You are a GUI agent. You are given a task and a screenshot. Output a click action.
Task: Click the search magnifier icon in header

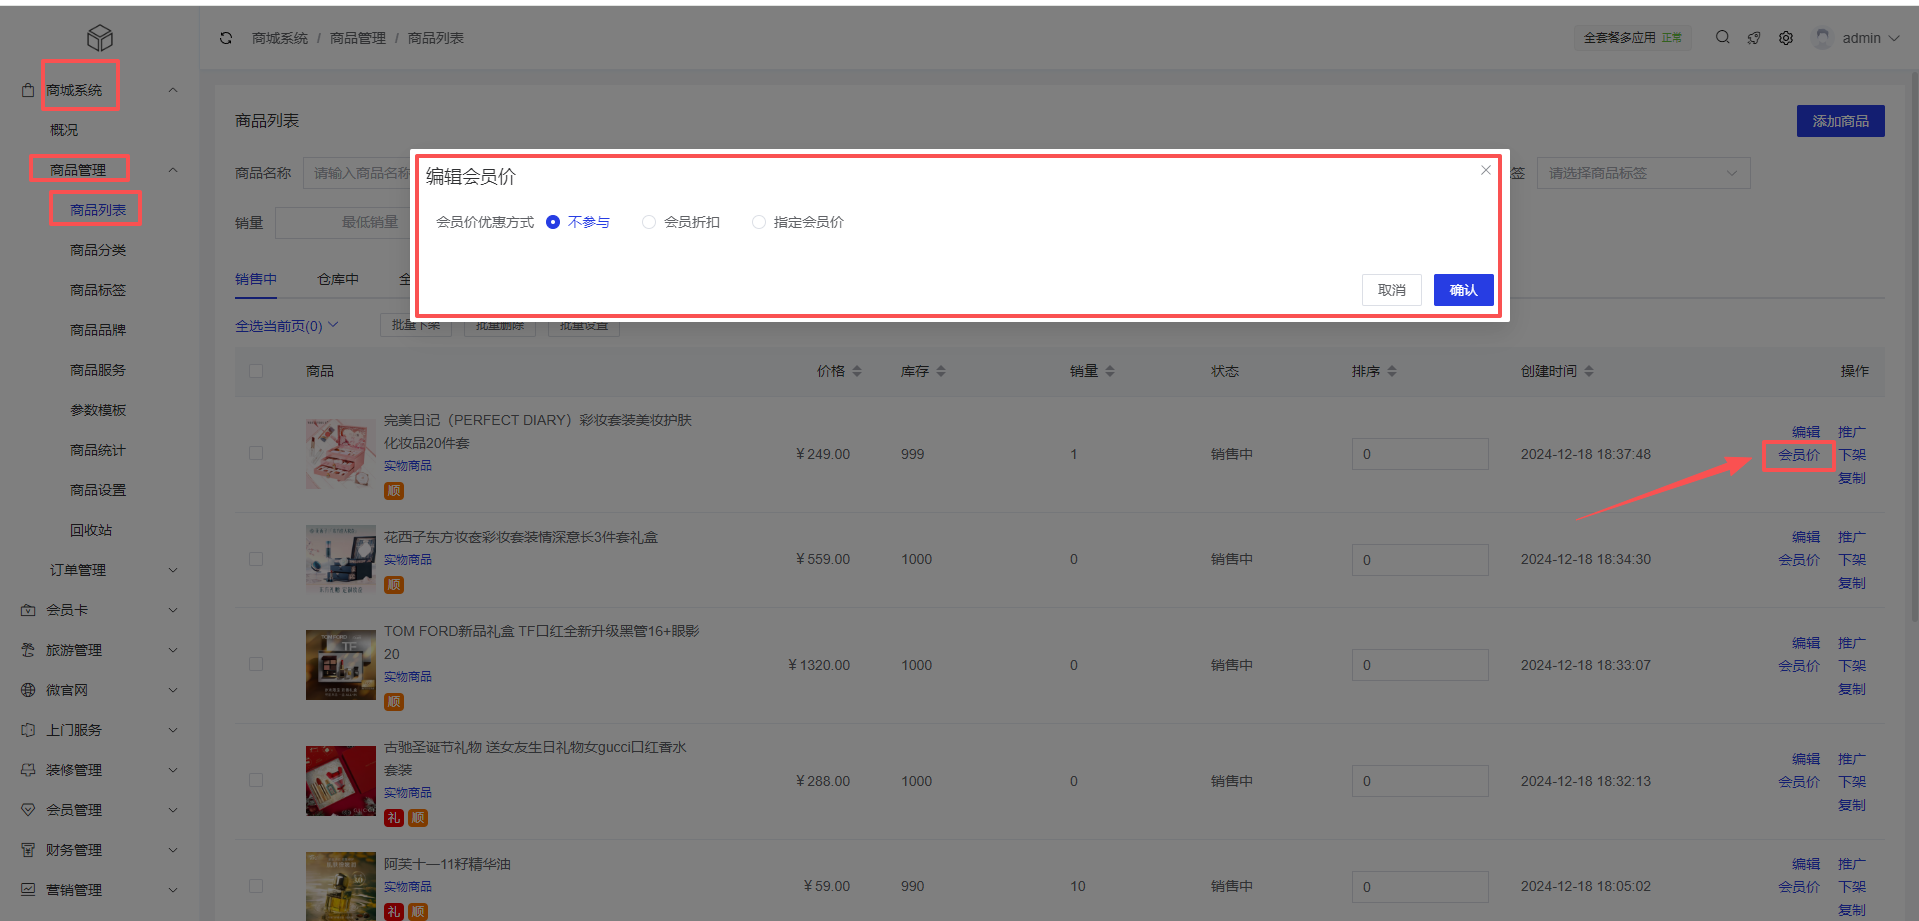[1722, 38]
